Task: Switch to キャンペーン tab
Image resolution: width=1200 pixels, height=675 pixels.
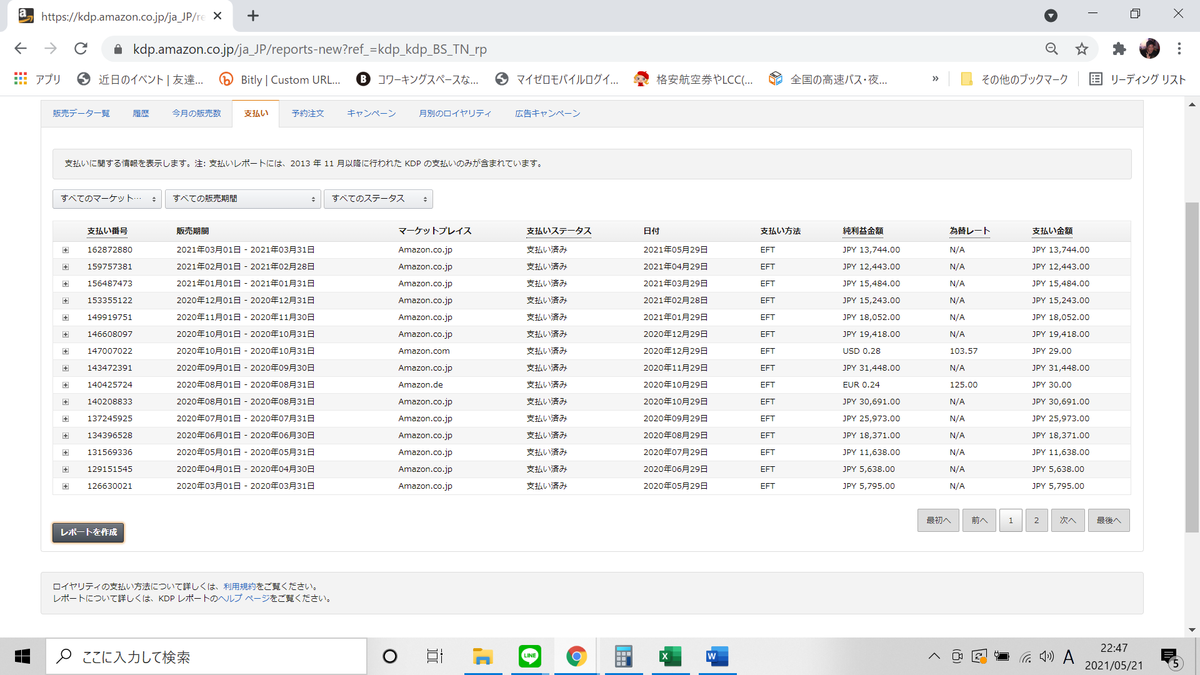Action: pyautogui.click(x=371, y=114)
